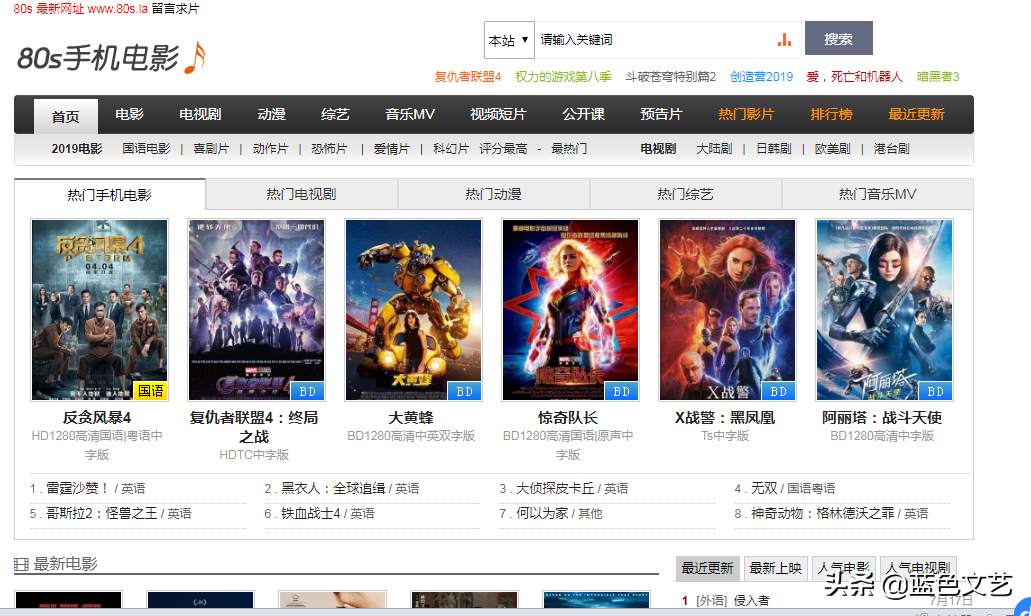Select 音乐MV in the main navigation
The width and height of the screenshot is (1031, 616).
coord(410,114)
